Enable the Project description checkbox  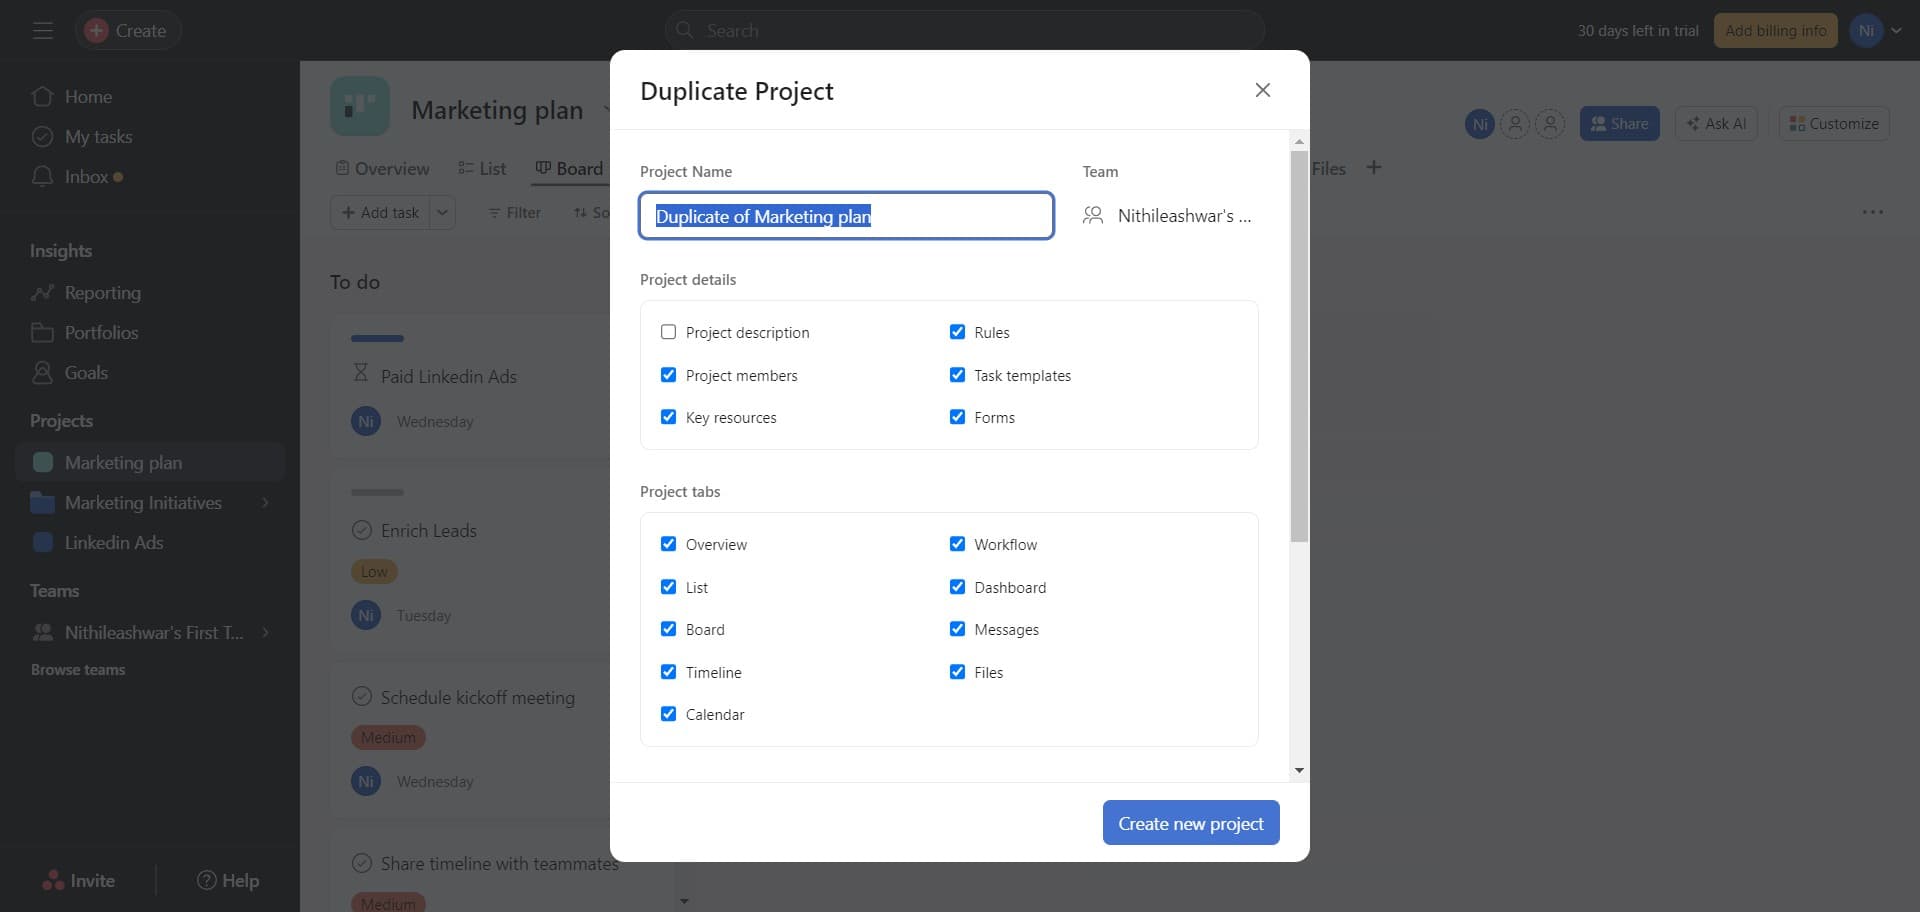(668, 331)
